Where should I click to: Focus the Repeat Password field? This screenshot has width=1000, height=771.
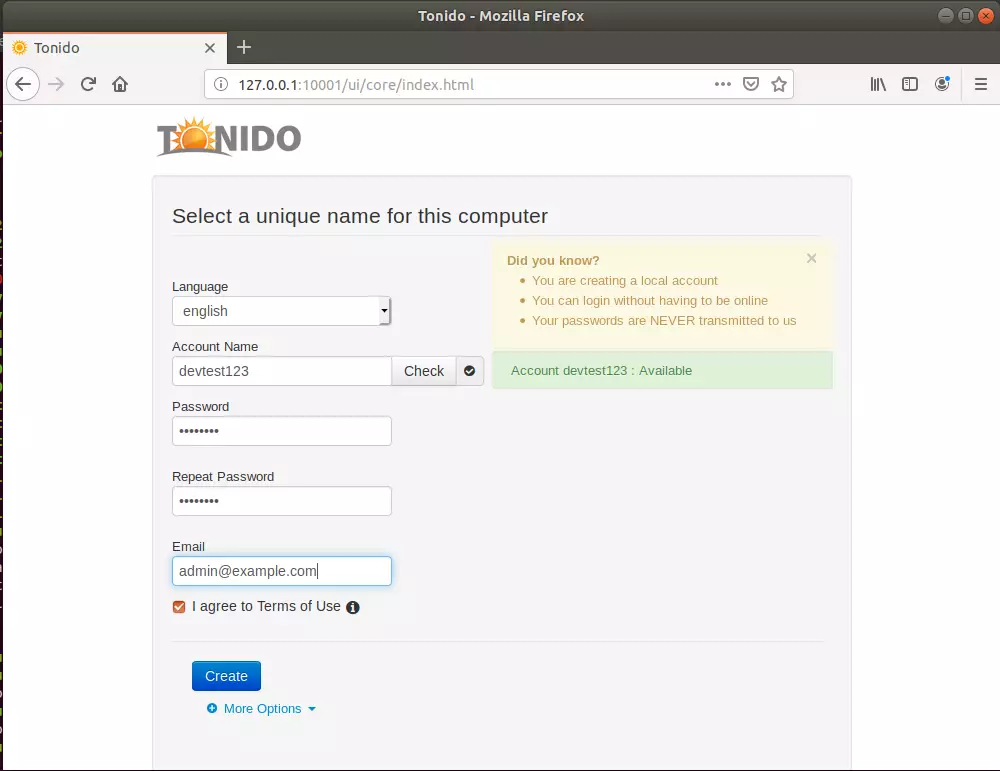[x=281, y=501]
